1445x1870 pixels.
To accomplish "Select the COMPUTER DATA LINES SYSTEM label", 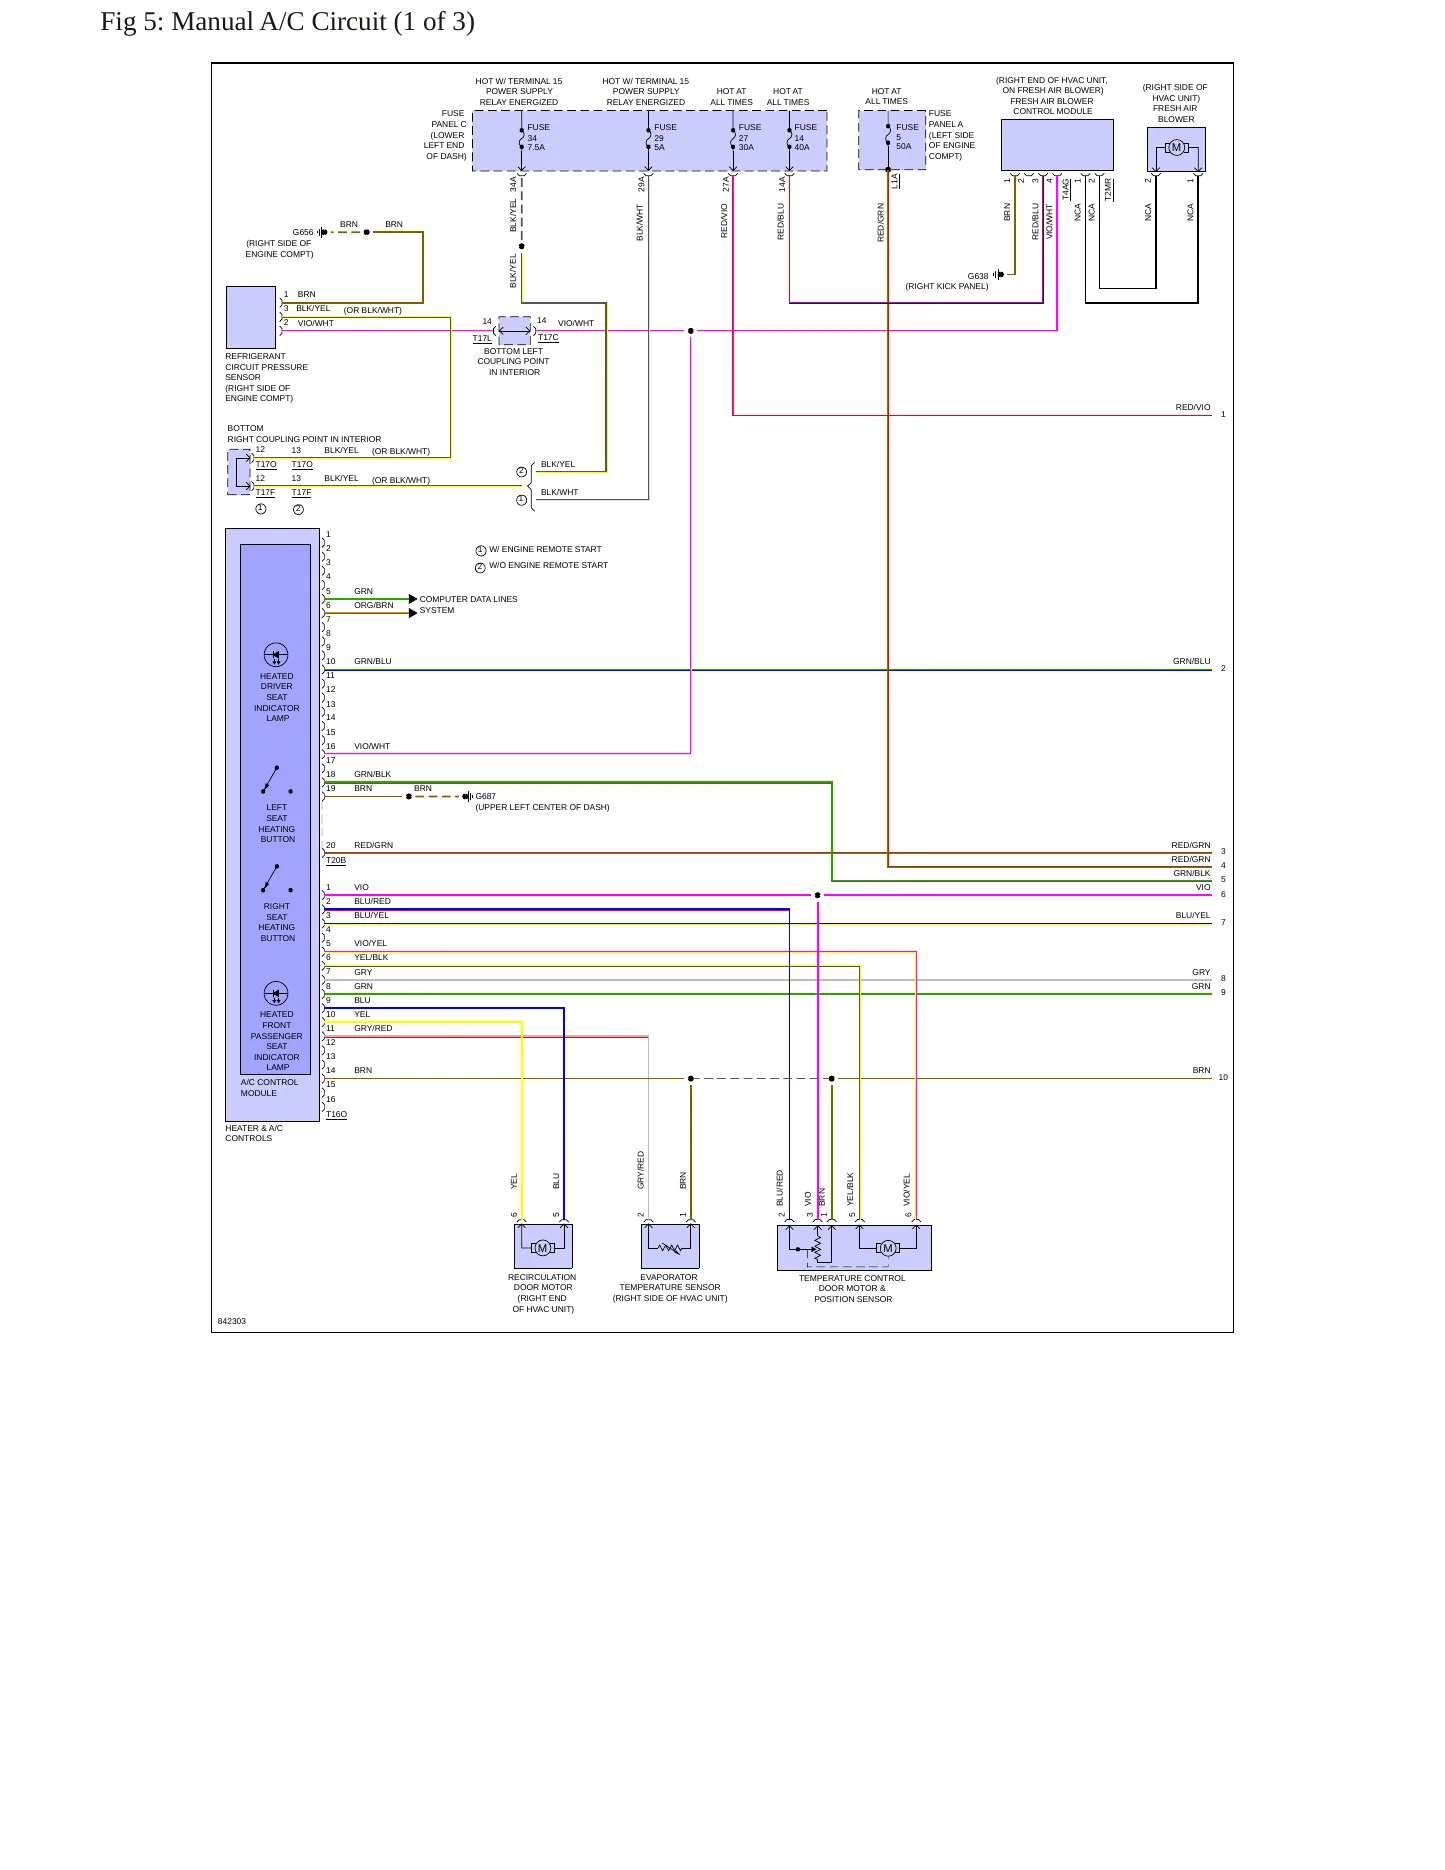I will click(468, 605).
